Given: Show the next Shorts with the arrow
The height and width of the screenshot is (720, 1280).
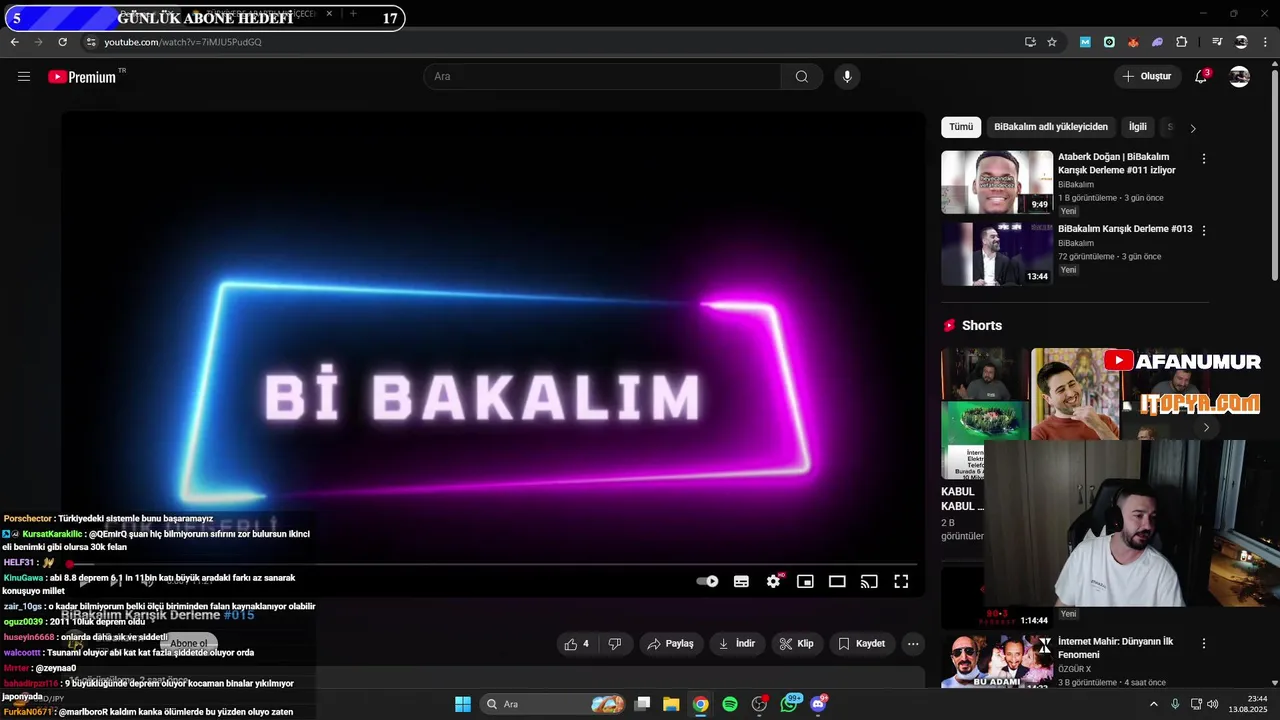Looking at the screenshot, I should [x=1206, y=428].
